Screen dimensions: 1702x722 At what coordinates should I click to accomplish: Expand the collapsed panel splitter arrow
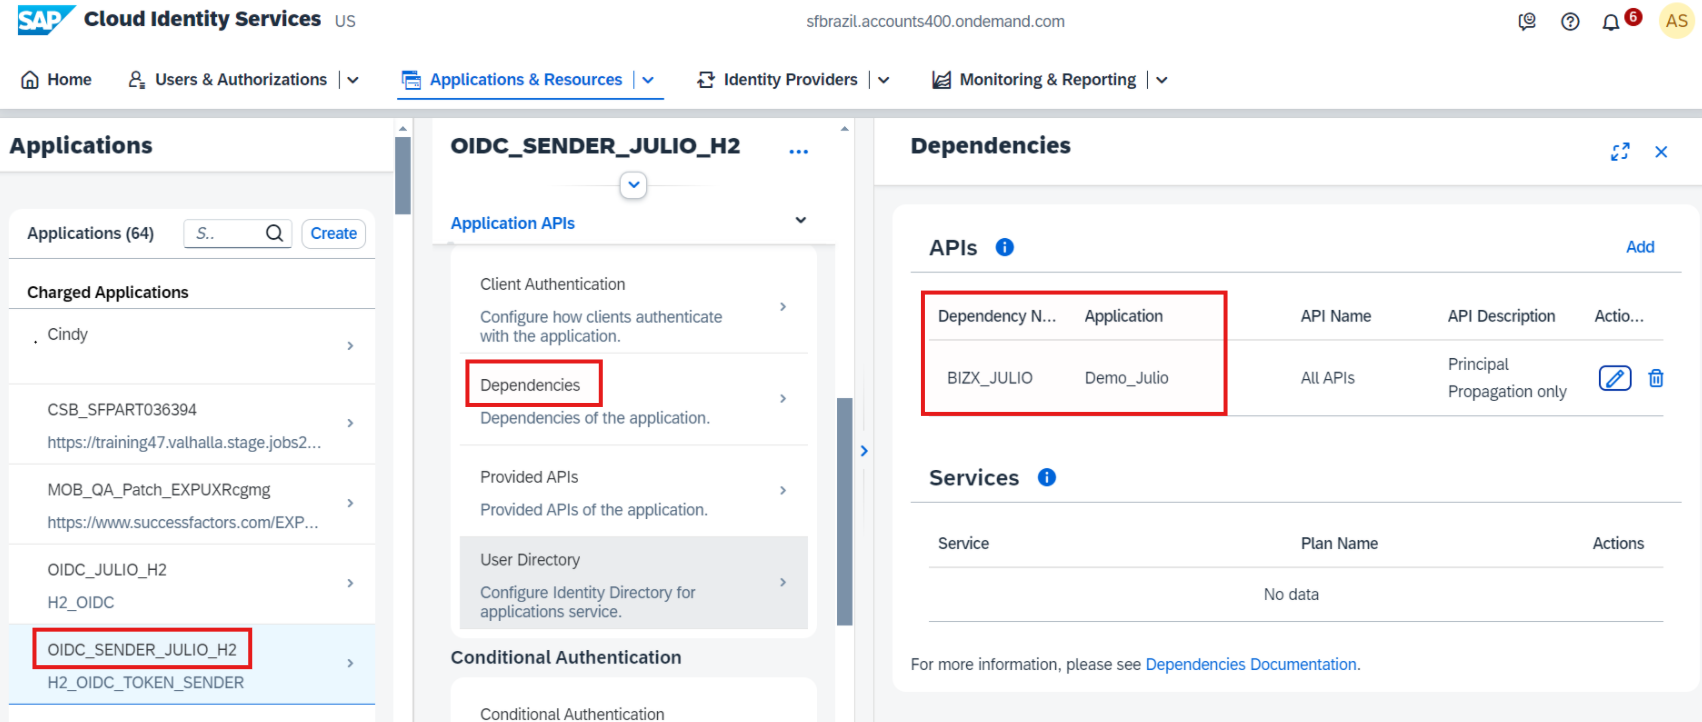864,451
